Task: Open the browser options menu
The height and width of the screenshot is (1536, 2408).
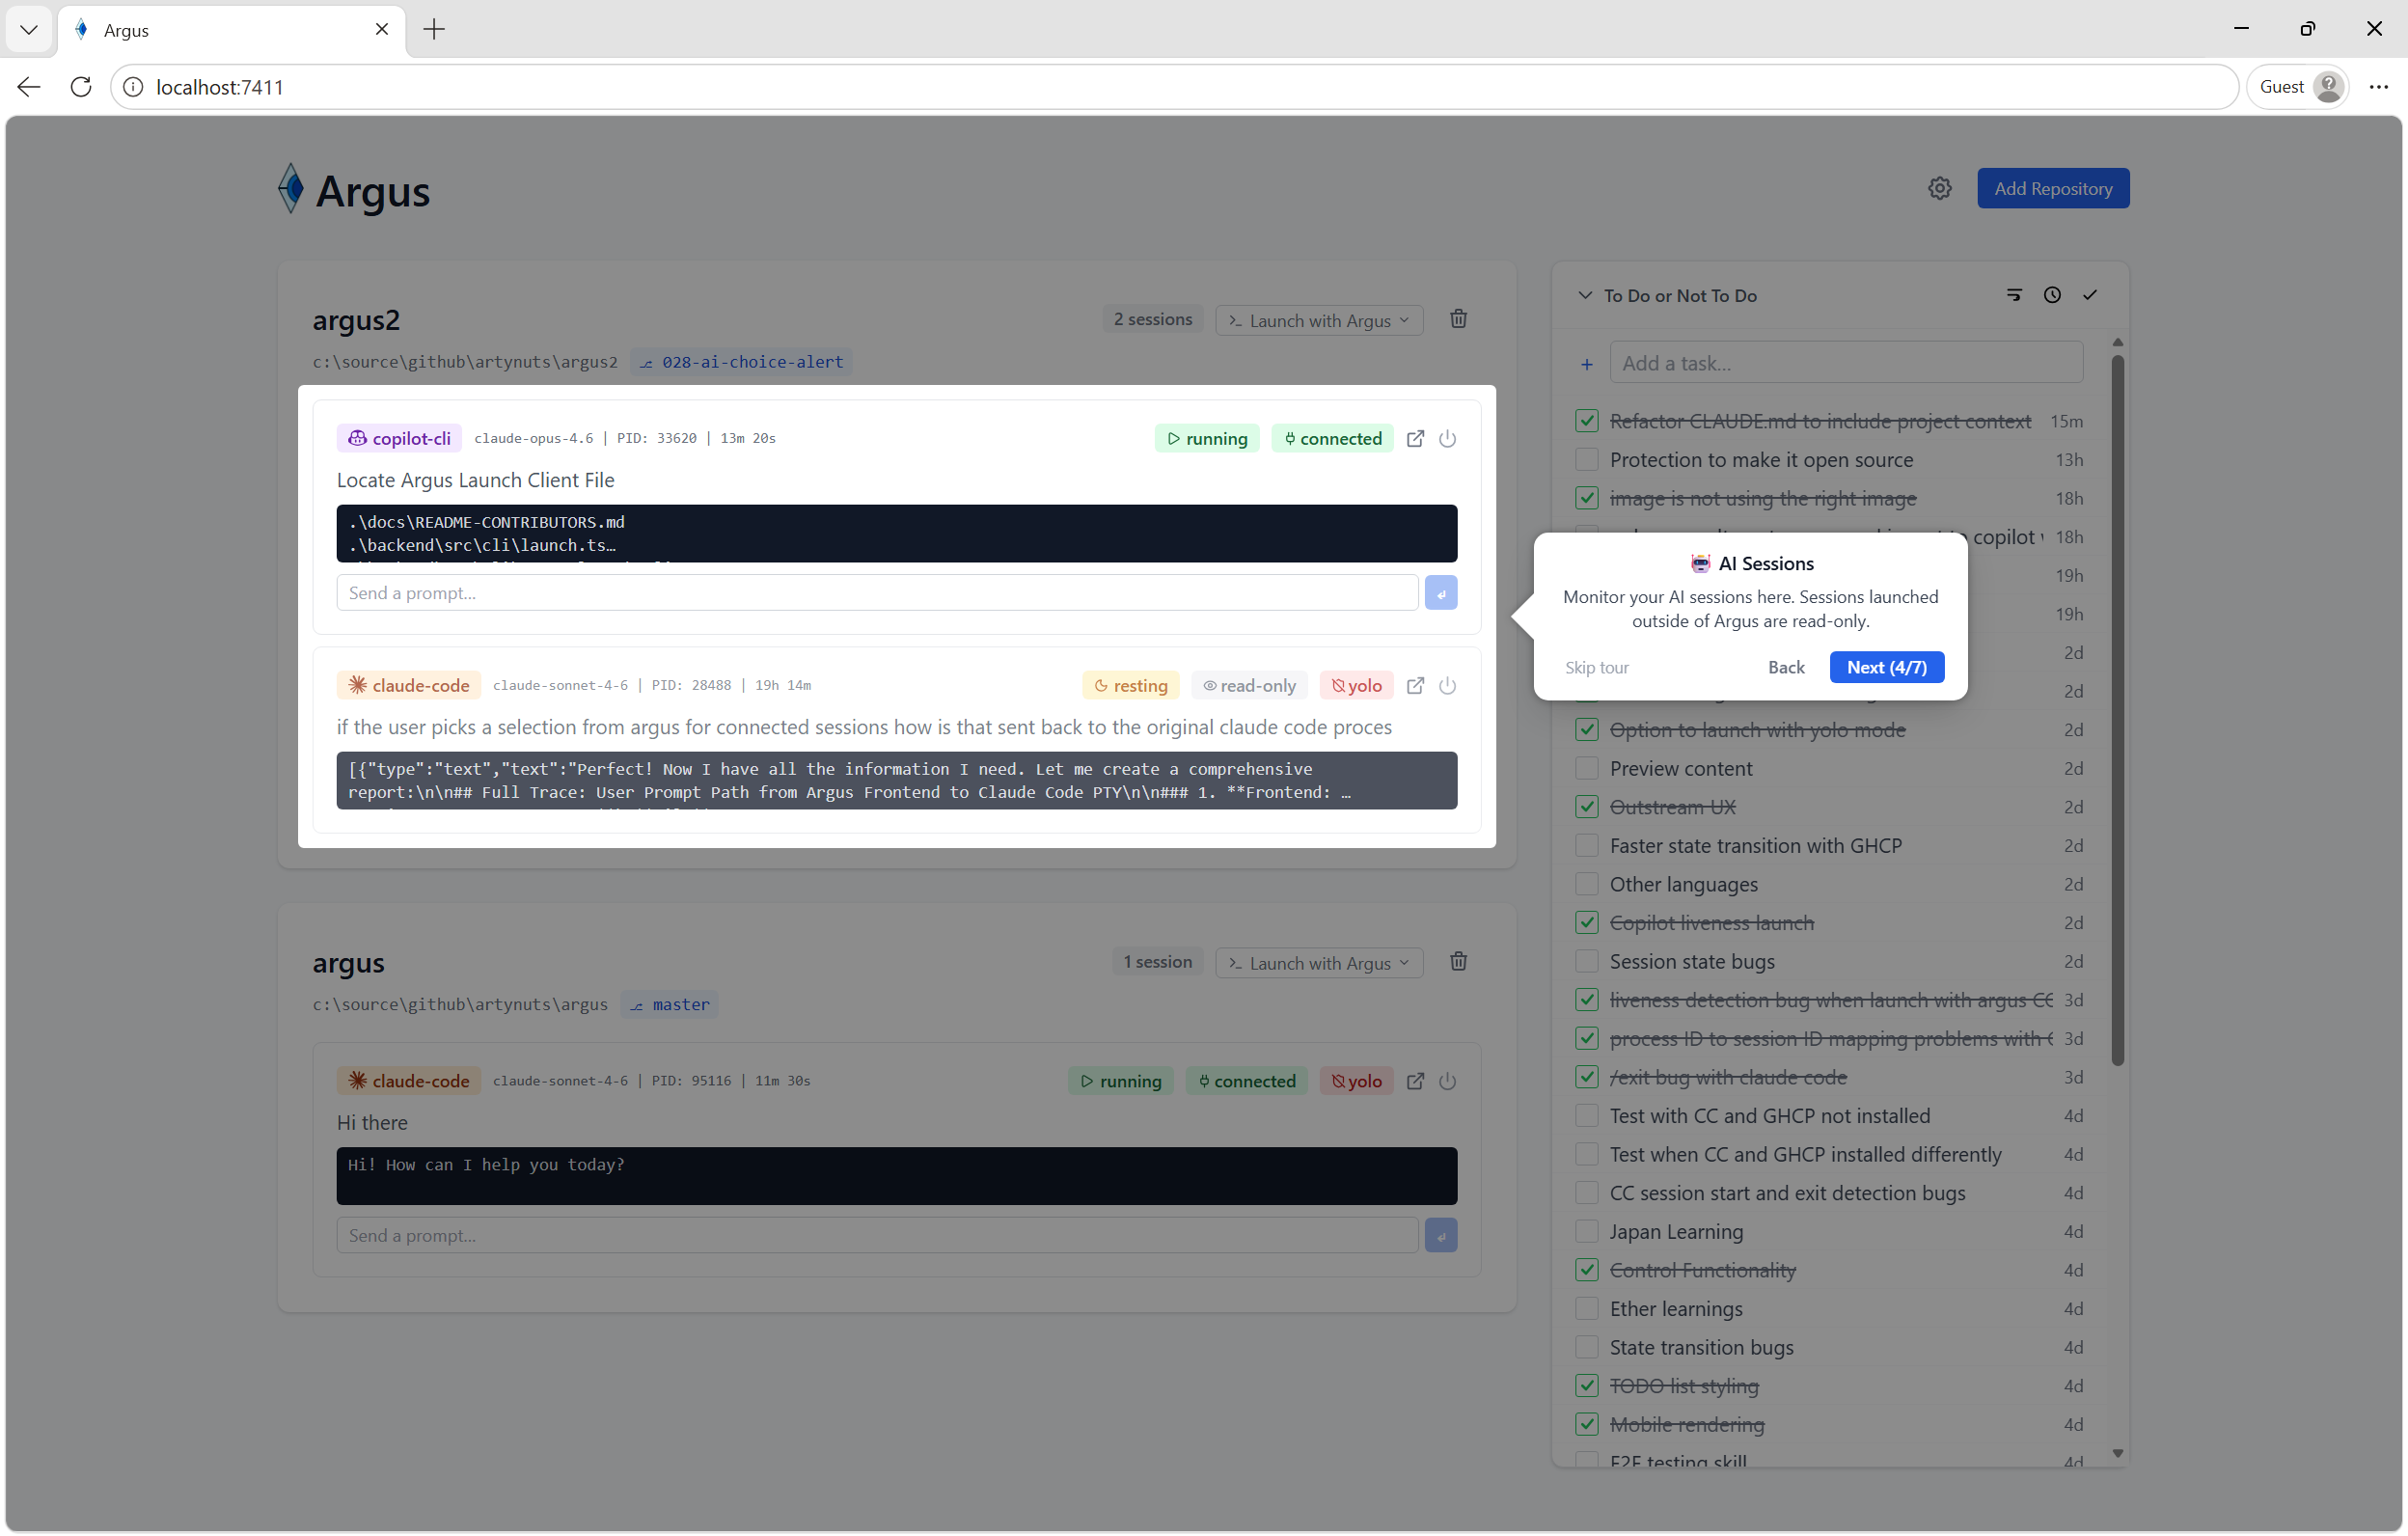Action: click(x=2380, y=87)
